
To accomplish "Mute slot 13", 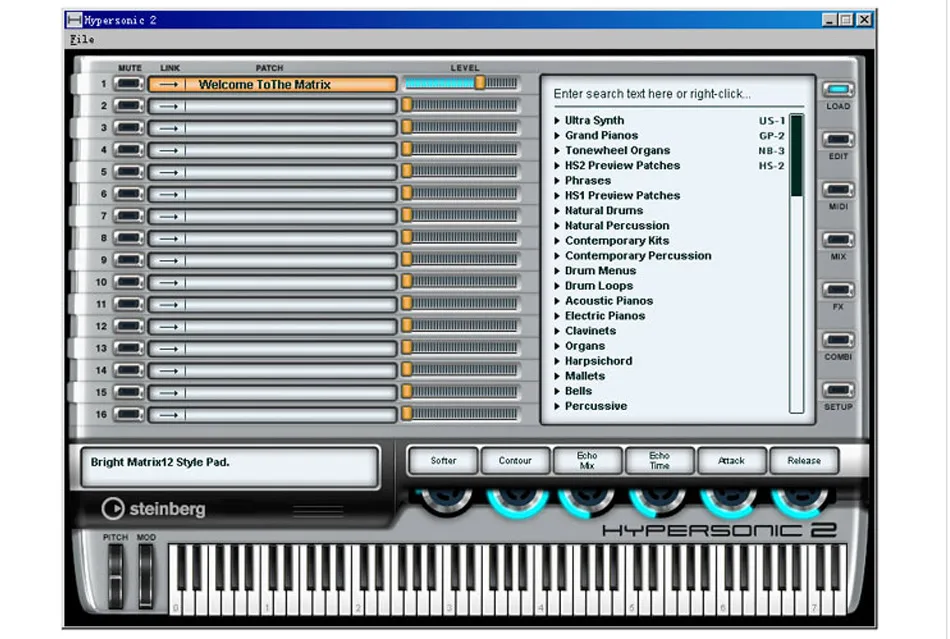I will [x=128, y=348].
